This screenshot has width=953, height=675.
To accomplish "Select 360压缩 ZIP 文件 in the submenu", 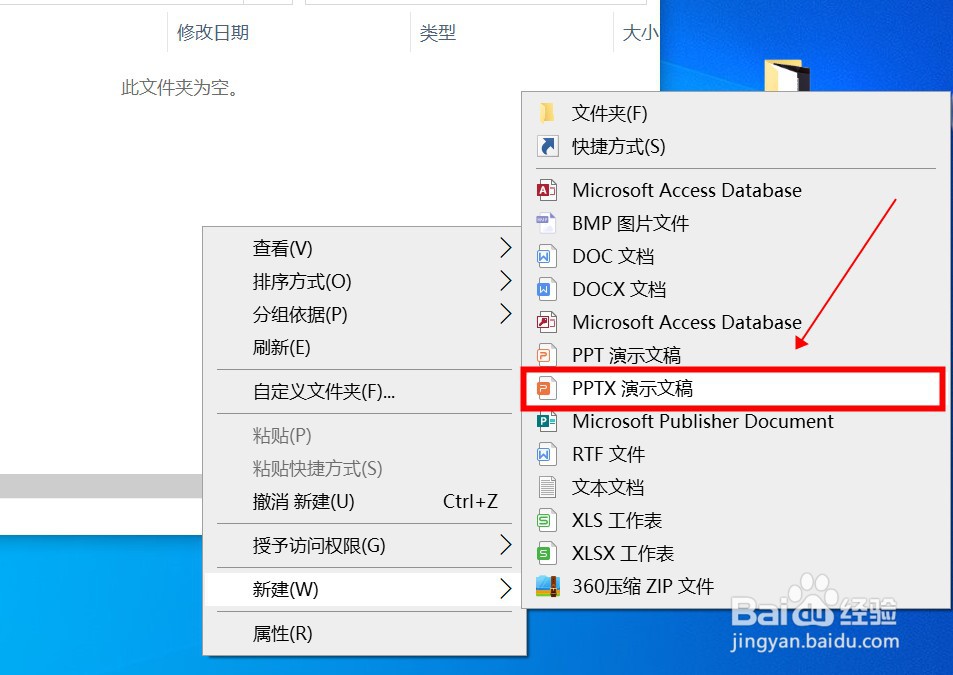I will 736,586.
